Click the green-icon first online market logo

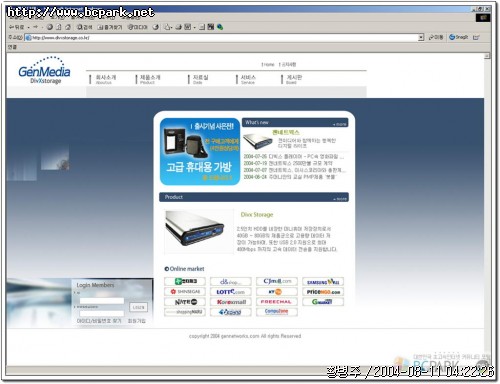click(185, 281)
